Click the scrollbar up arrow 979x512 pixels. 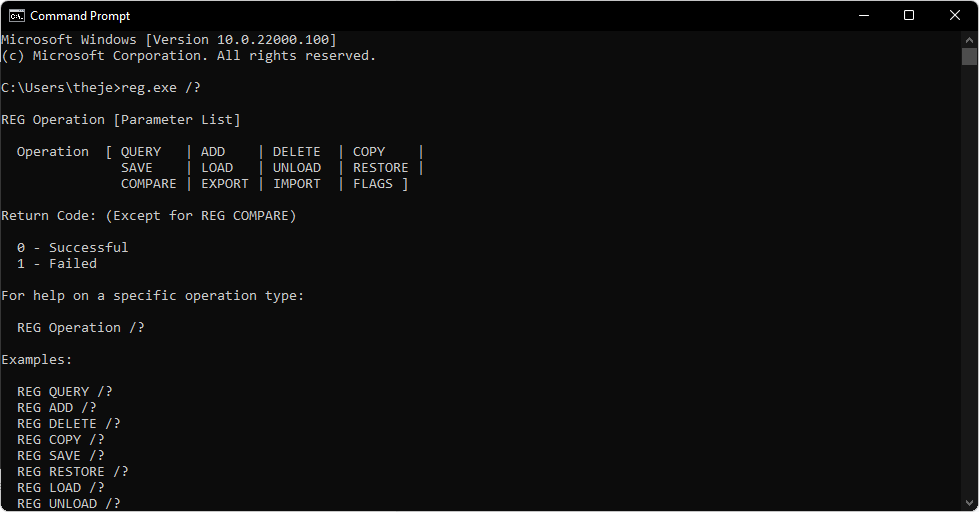969,39
